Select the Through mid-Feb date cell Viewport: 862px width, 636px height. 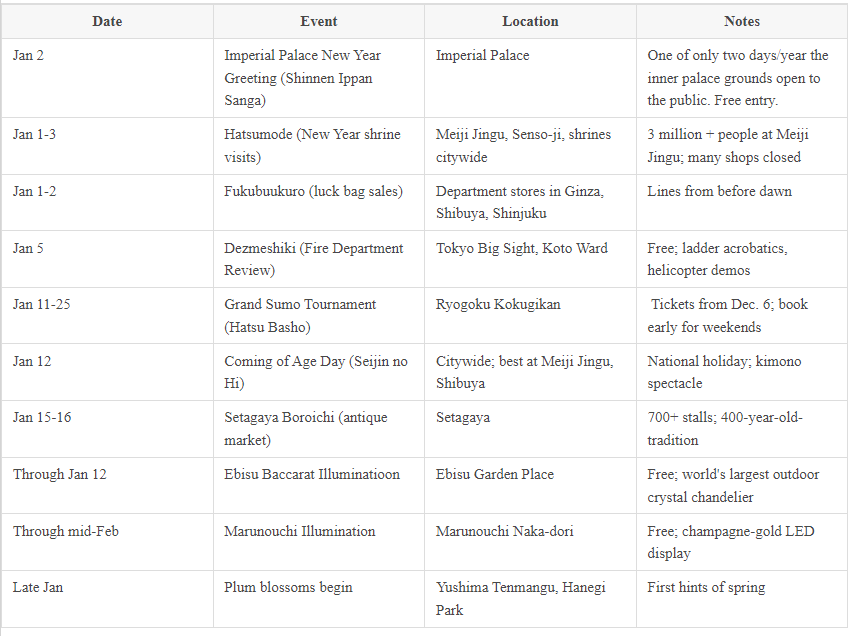coord(107,542)
